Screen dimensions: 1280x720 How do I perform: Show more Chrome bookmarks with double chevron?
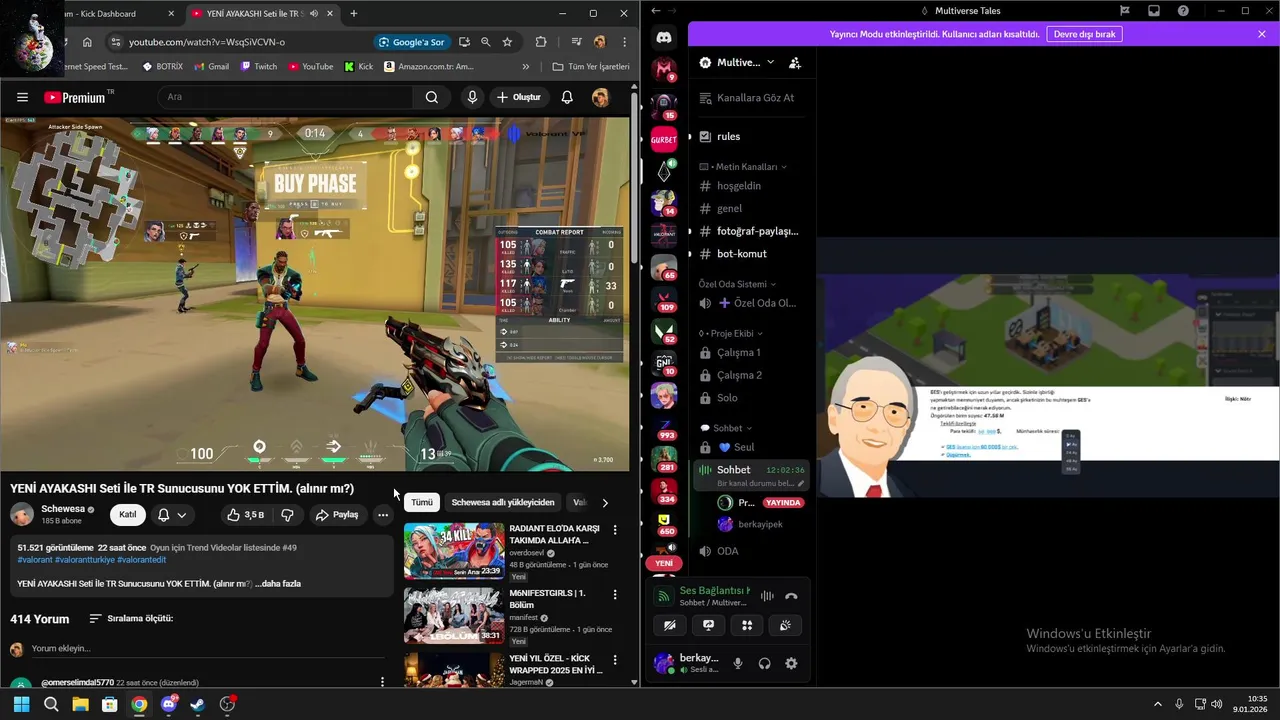pyautogui.click(x=526, y=67)
